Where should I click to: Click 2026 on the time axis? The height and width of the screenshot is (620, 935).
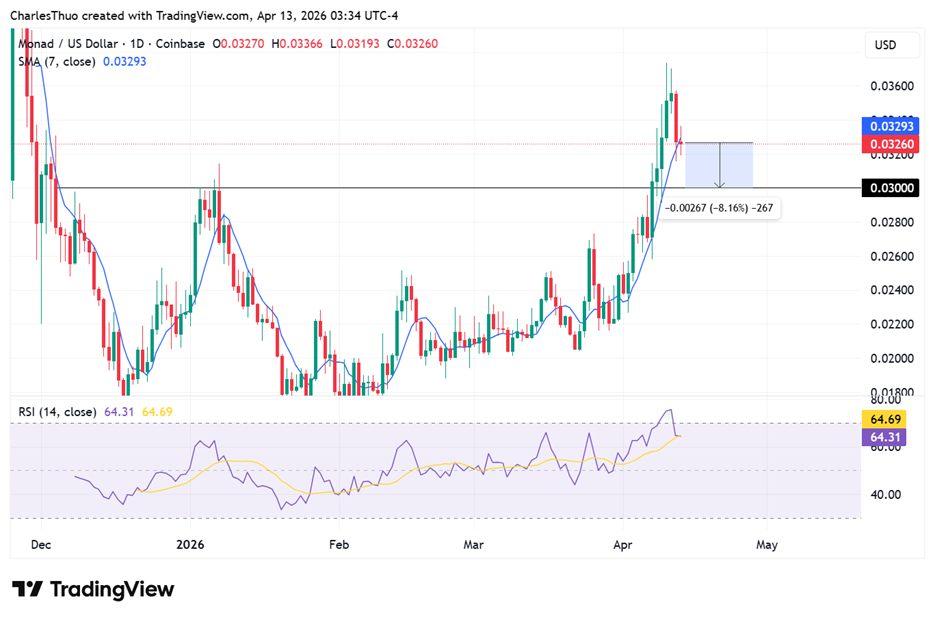[190, 545]
